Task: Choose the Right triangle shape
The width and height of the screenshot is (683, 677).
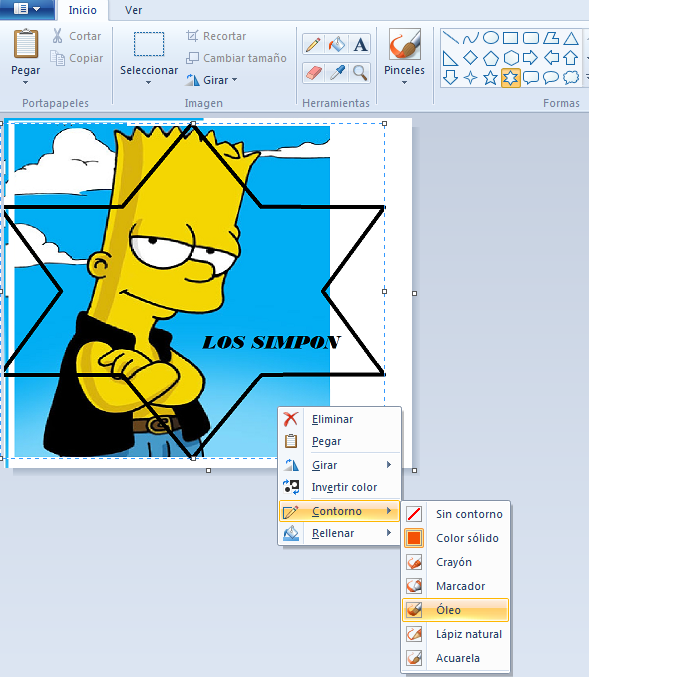Action: point(450,58)
